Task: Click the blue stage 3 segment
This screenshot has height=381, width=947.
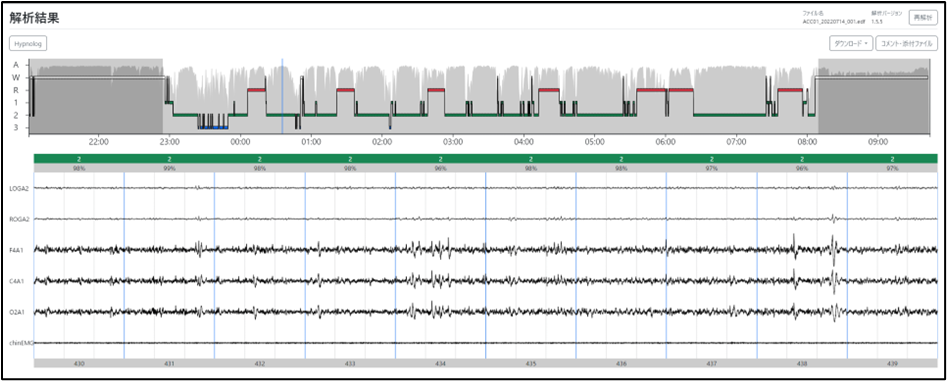Action: pos(213,127)
